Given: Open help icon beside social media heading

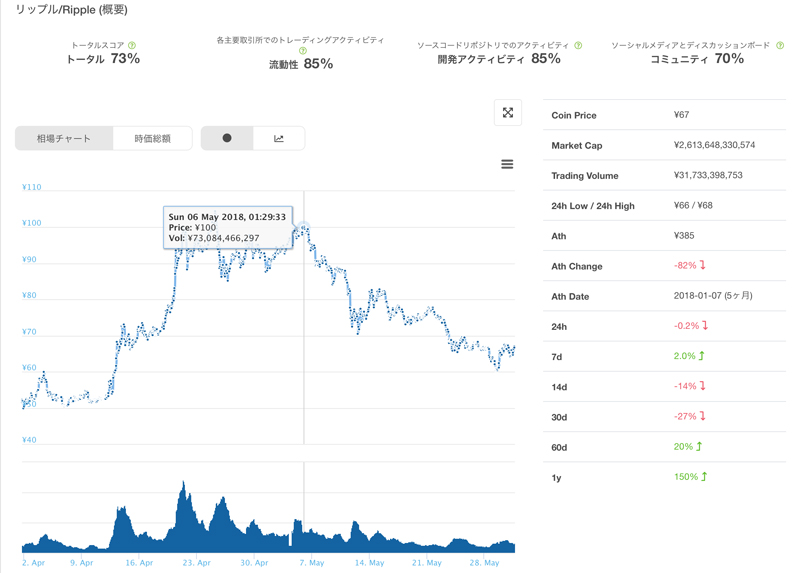Looking at the screenshot, I should (780, 45).
